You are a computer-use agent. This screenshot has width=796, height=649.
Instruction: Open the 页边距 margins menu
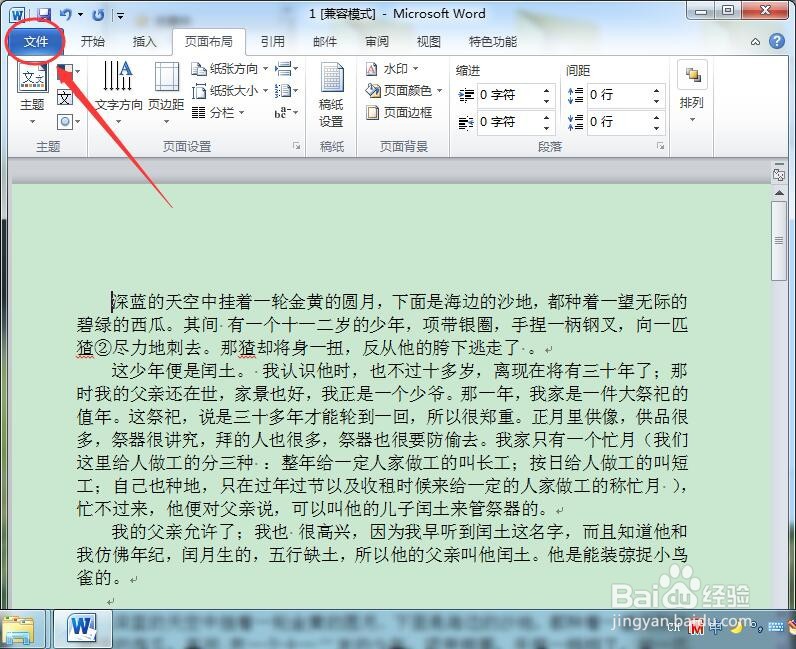click(x=166, y=93)
